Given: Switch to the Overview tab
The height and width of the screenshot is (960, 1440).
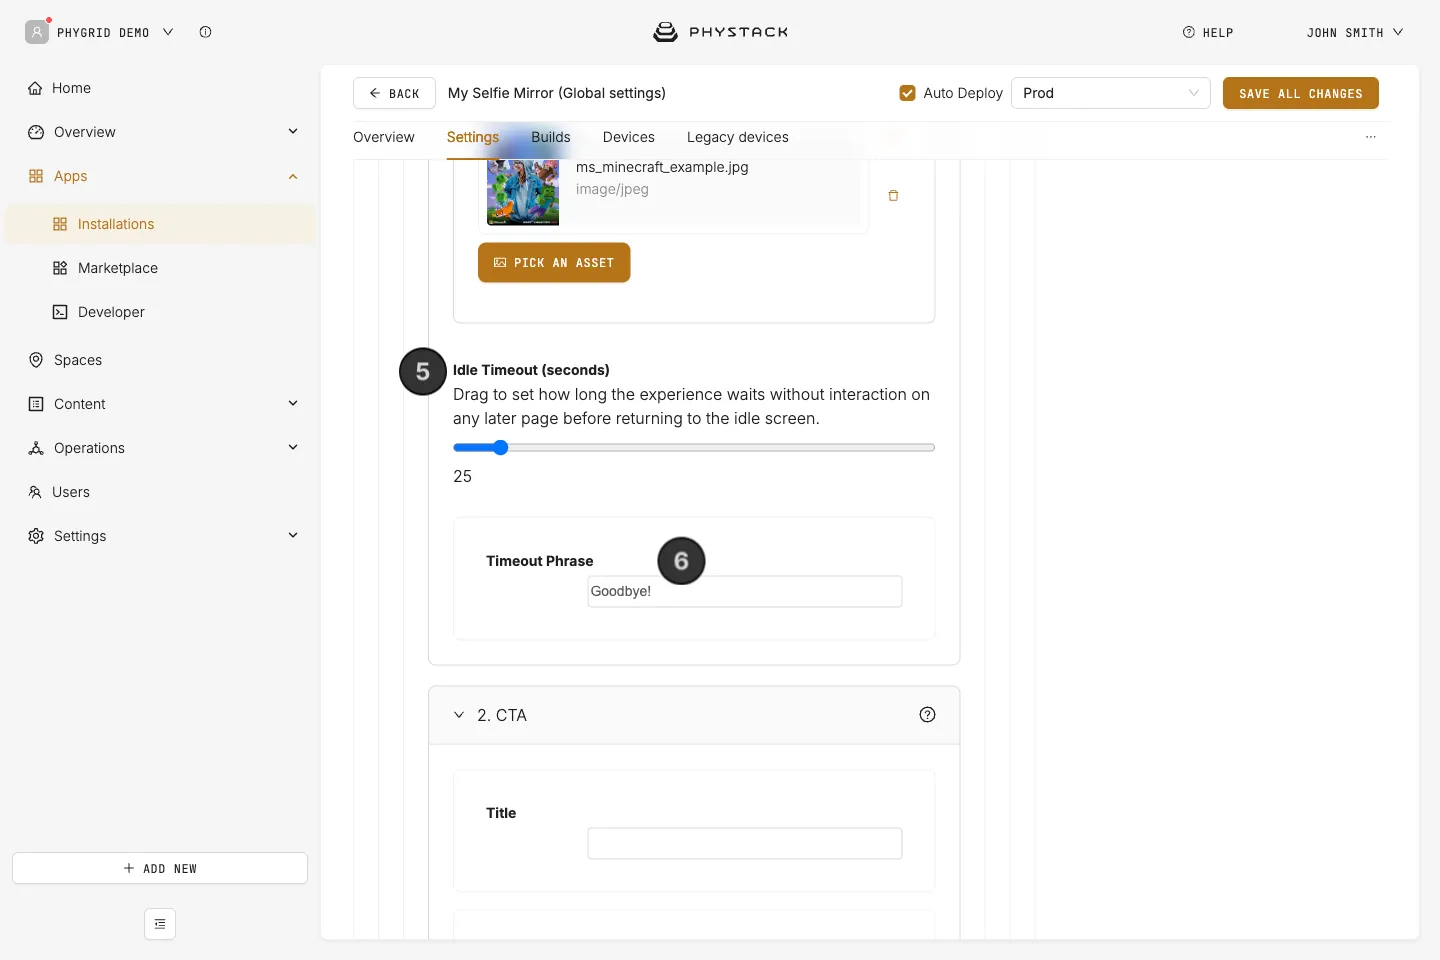Looking at the screenshot, I should click(384, 137).
